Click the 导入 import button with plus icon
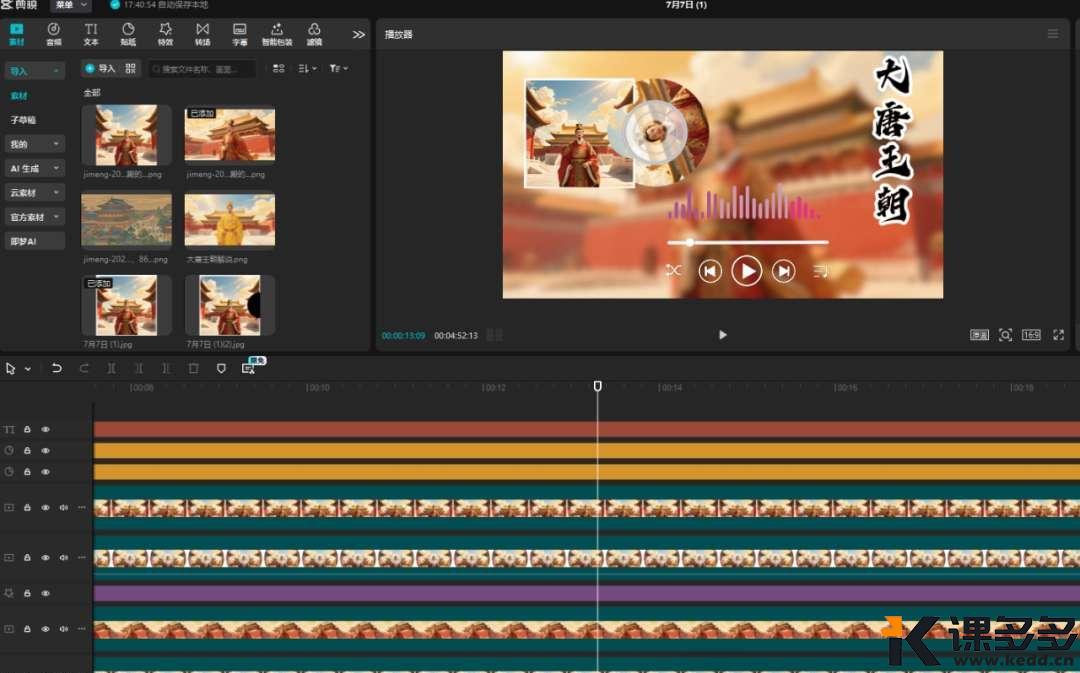1080x673 pixels. (x=100, y=68)
